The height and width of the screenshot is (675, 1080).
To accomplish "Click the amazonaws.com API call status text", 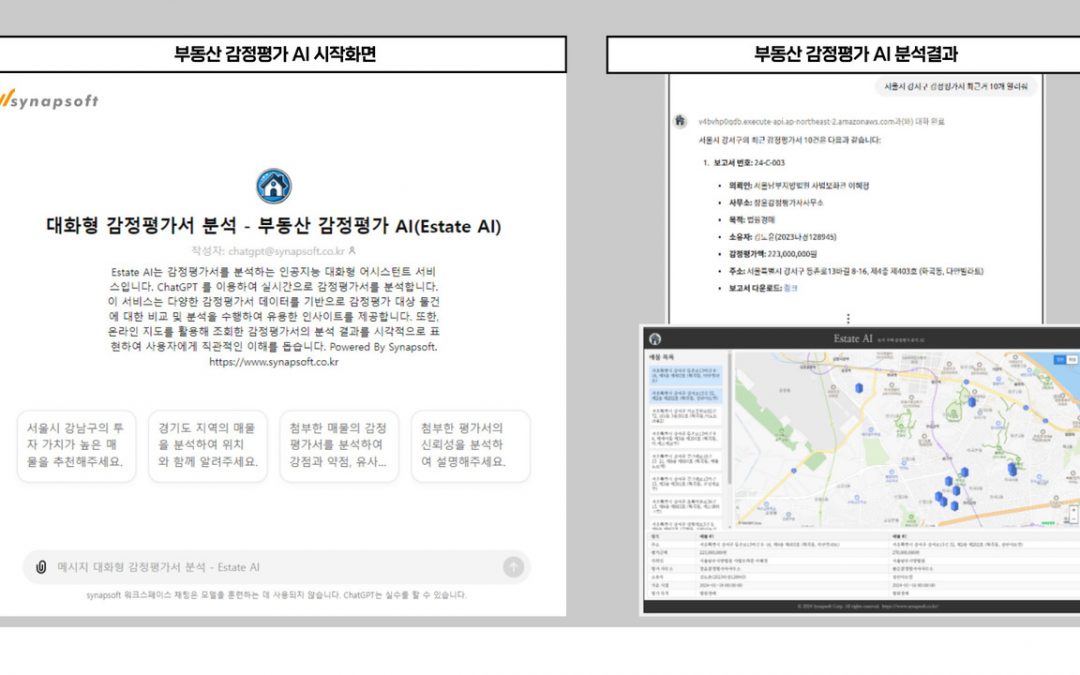I will (x=821, y=121).
